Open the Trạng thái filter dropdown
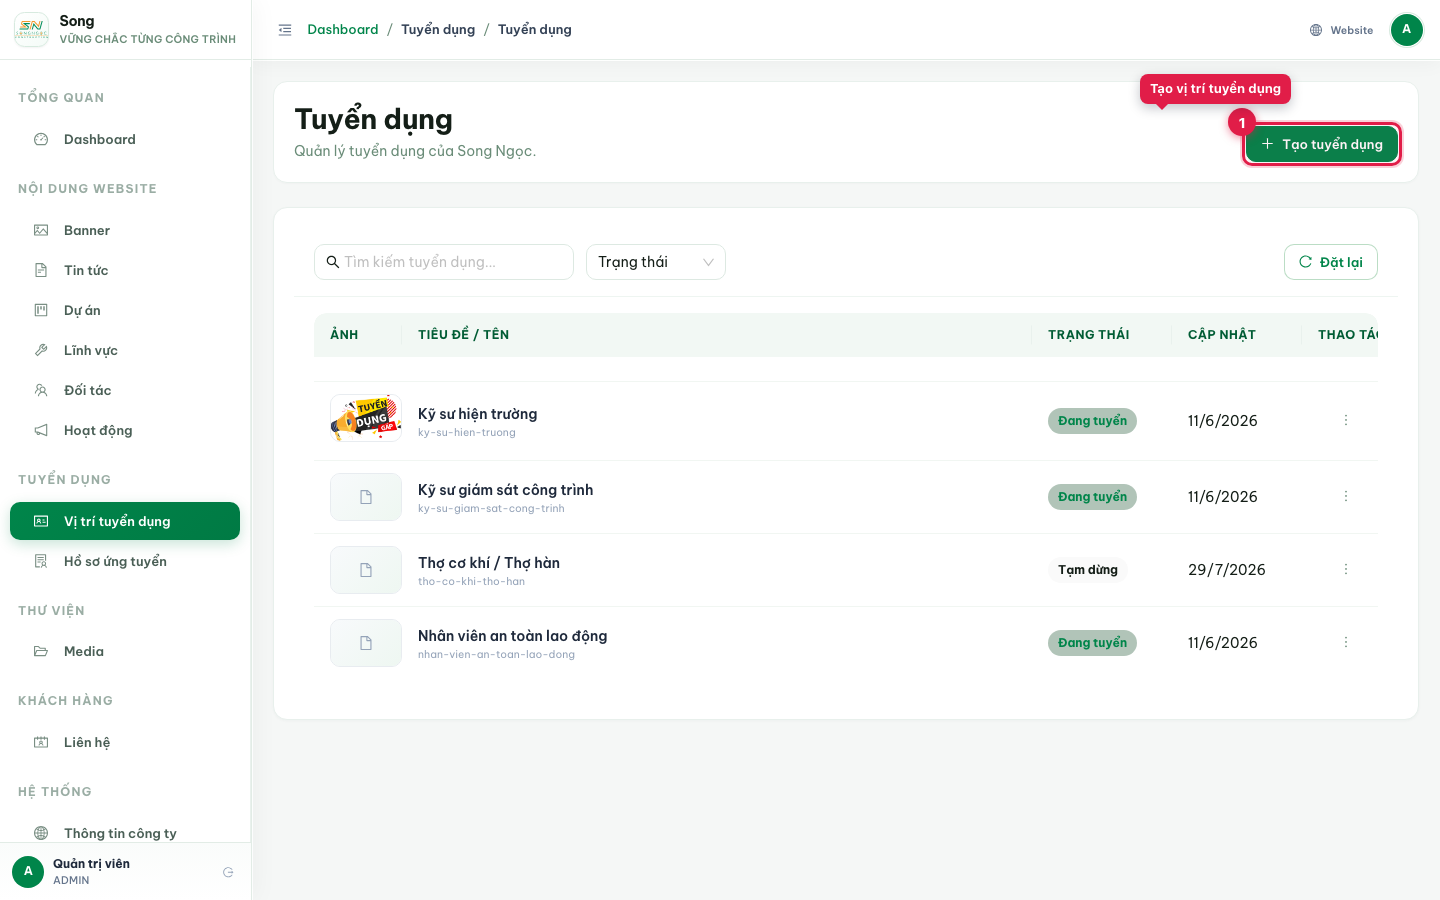 click(x=656, y=262)
